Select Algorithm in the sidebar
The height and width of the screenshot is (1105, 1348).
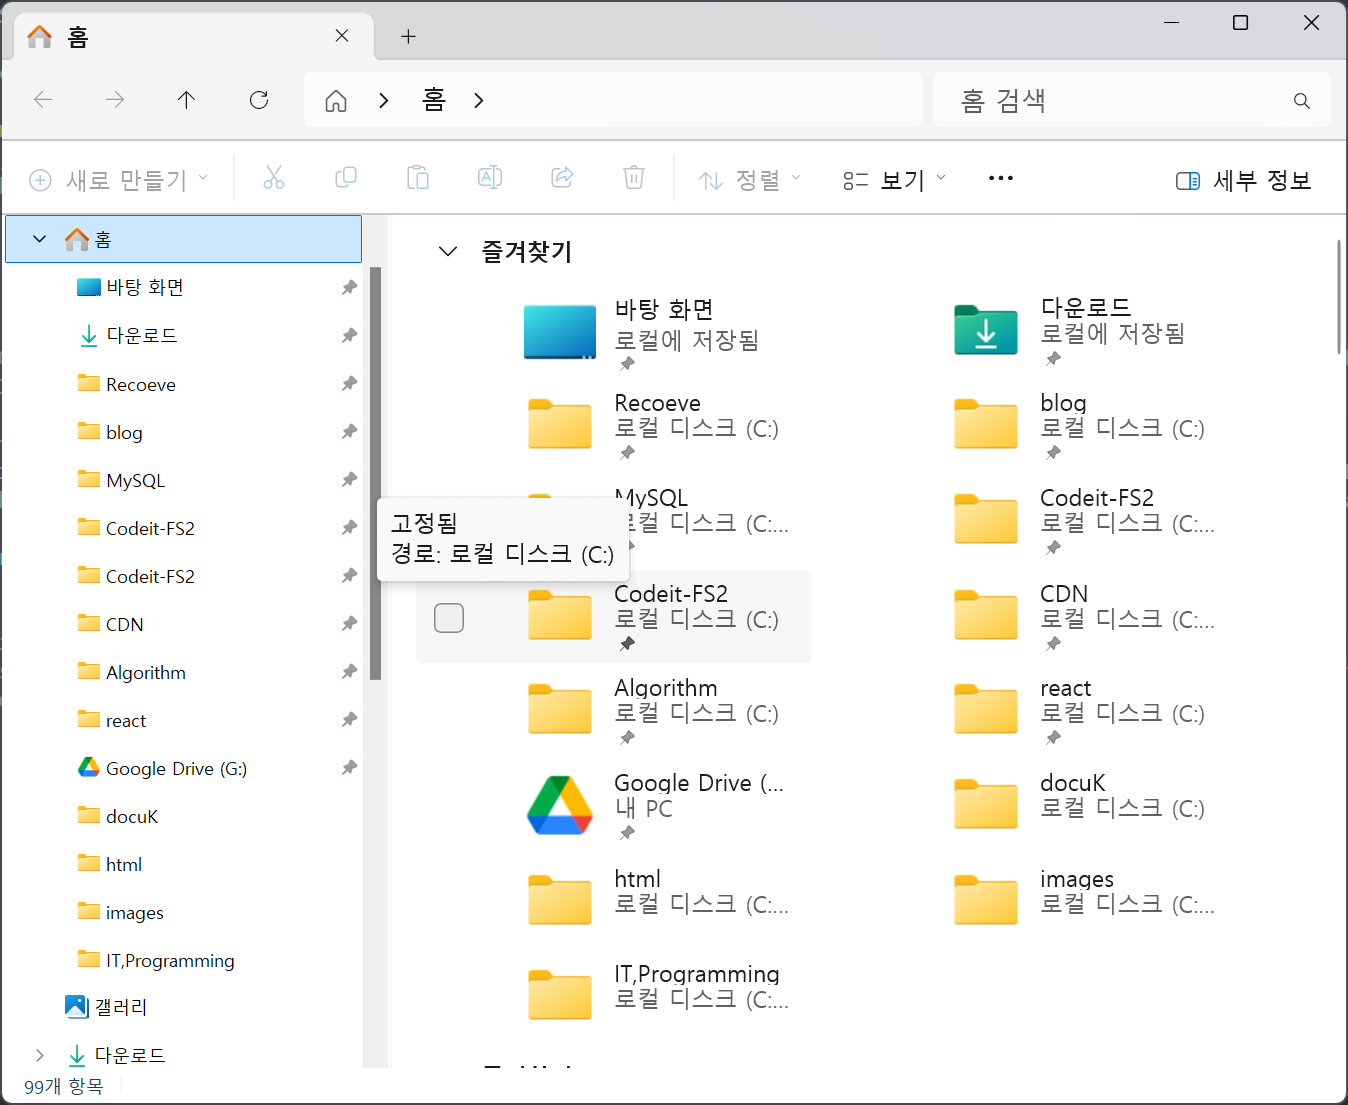click(146, 672)
